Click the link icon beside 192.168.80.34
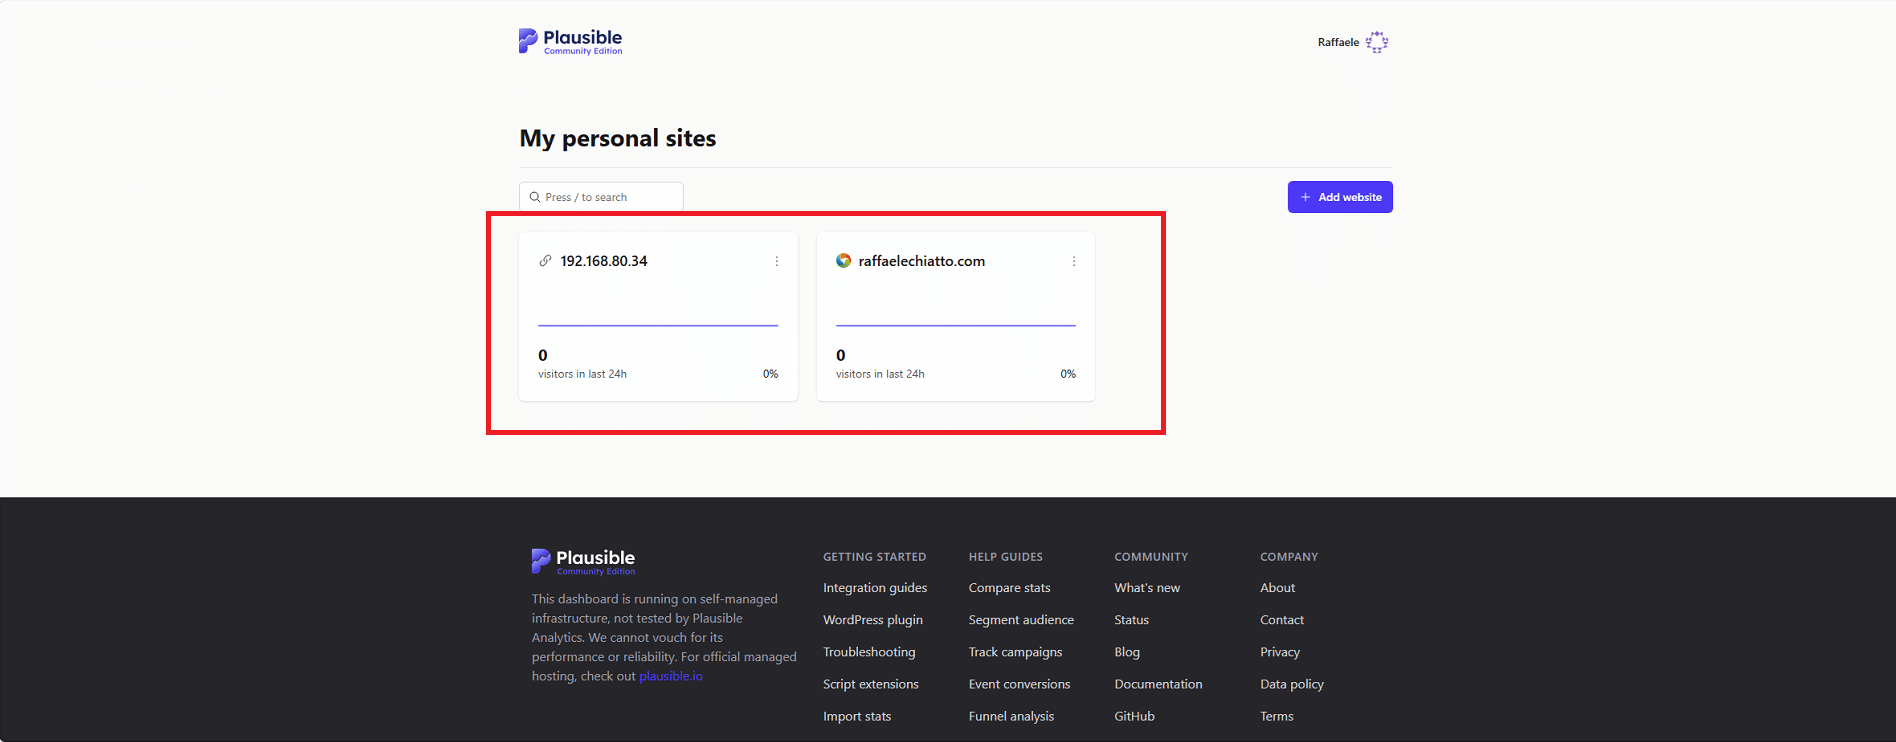The image size is (1896, 742). point(545,261)
